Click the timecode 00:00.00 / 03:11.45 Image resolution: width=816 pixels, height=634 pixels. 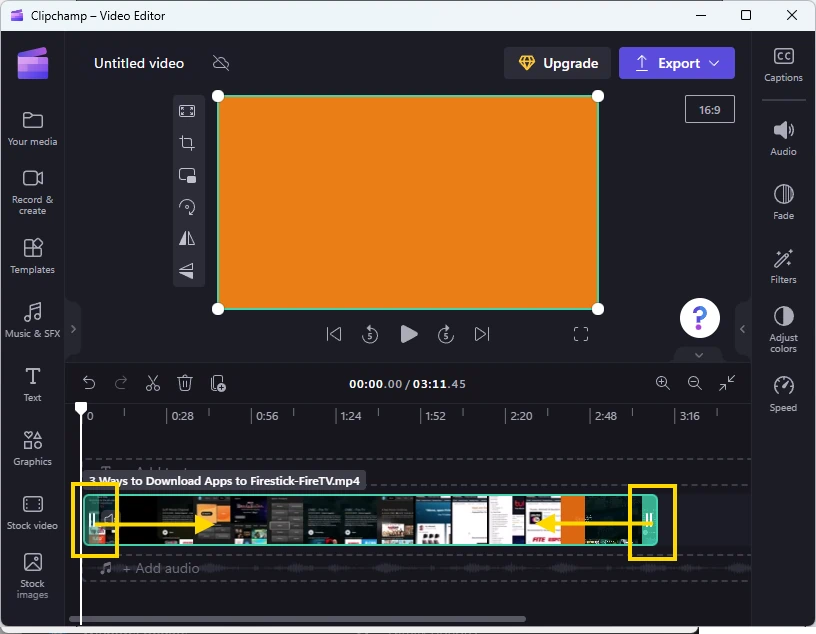(407, 384)
